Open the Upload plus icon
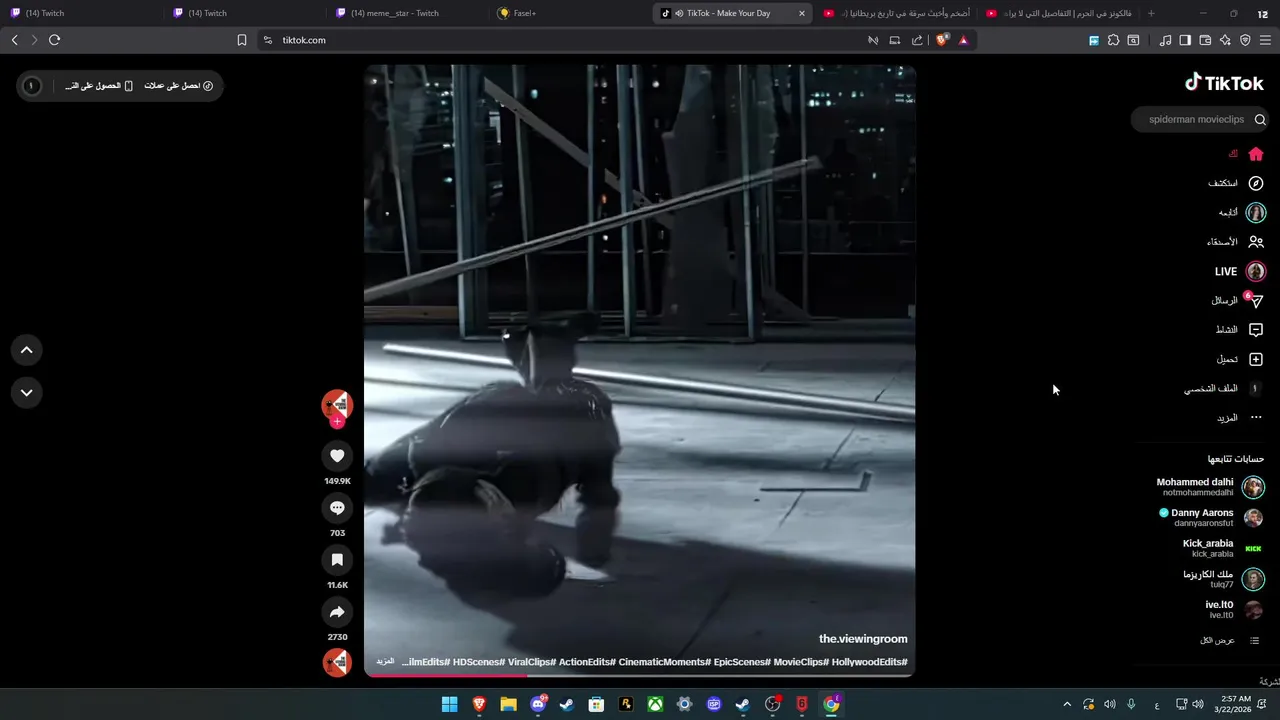This screenshot has width=1280, height=720. click(1256, 359)
